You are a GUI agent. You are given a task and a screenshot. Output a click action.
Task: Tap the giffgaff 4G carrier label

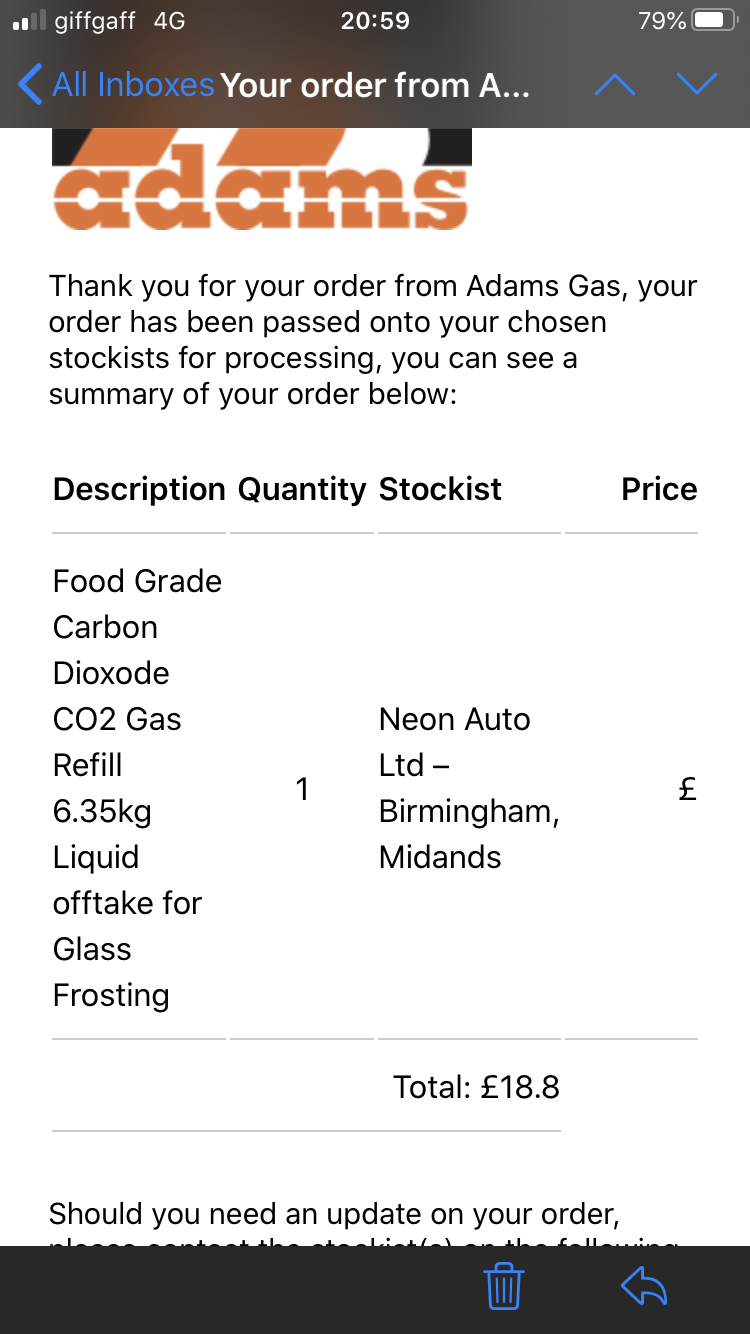(119, 21)
